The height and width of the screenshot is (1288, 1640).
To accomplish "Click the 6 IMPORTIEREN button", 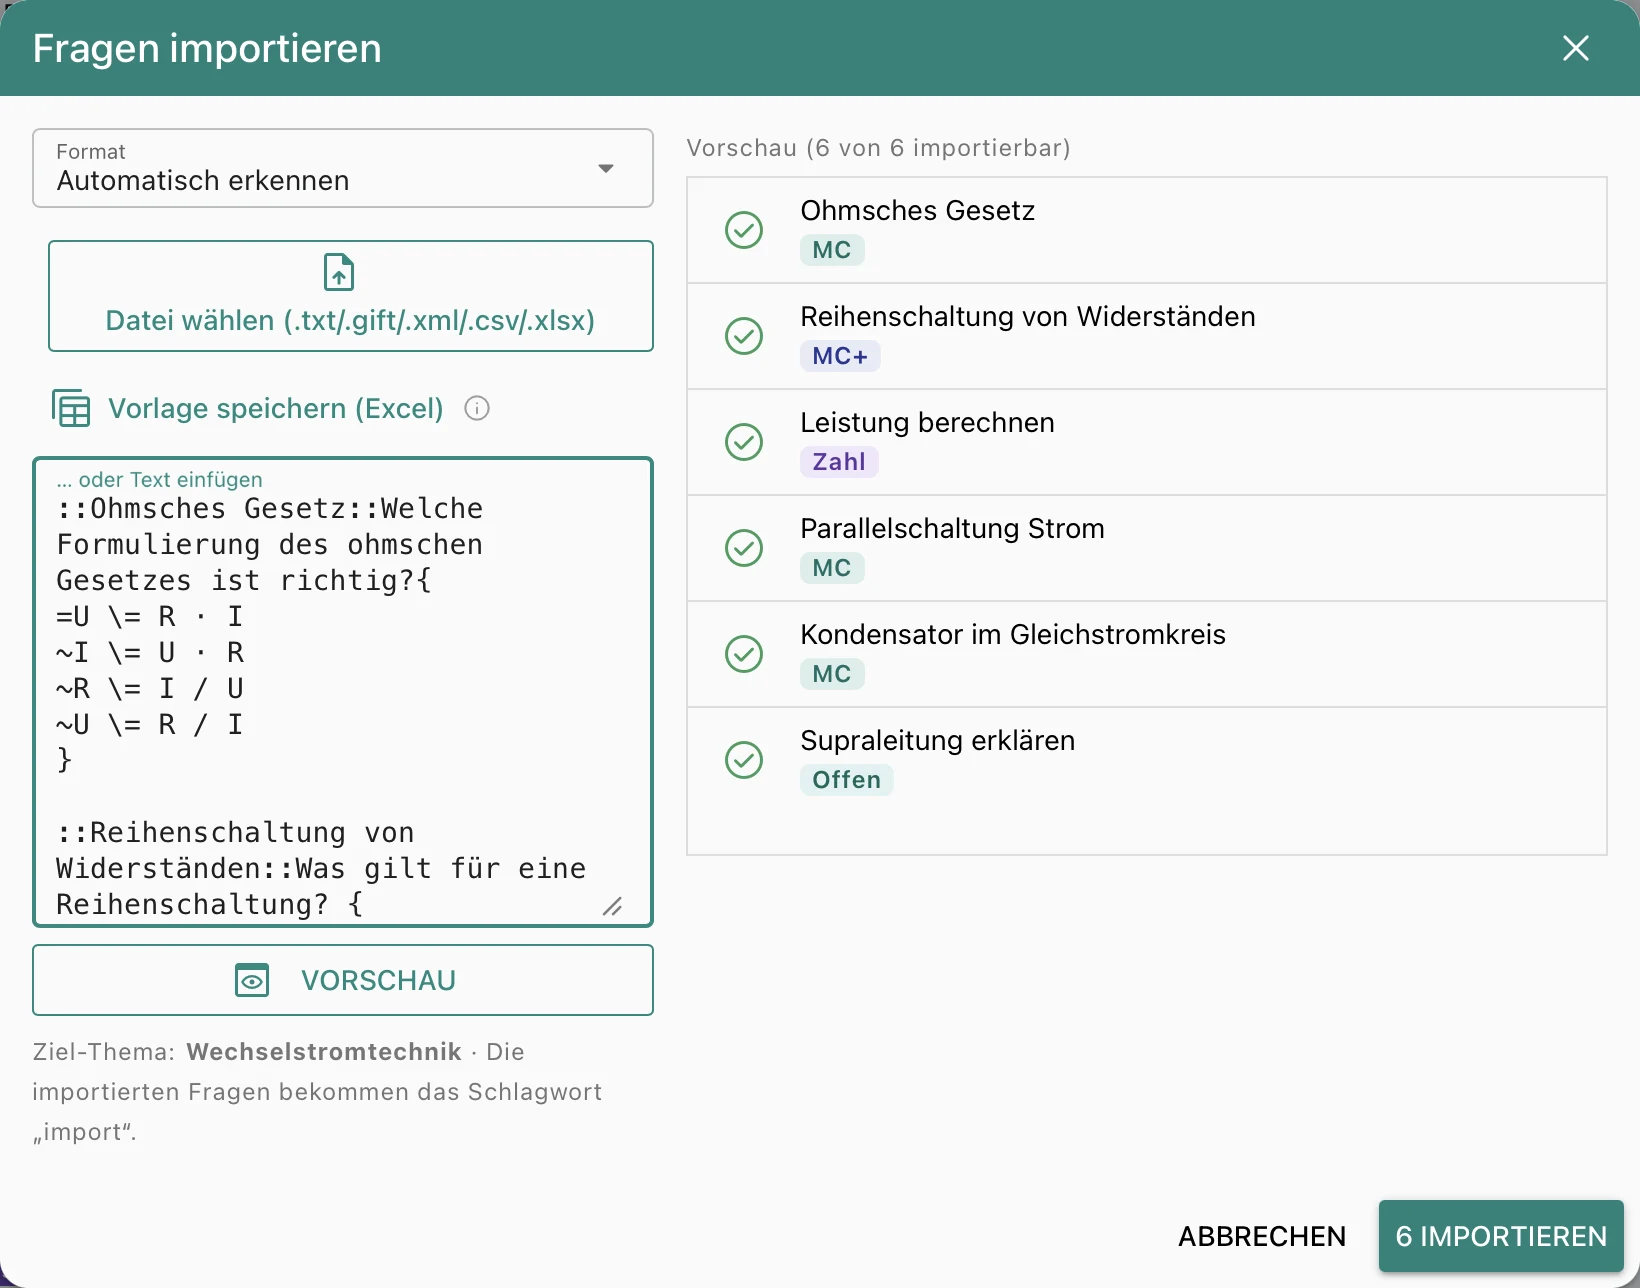I will (x=1501, y=1236).
